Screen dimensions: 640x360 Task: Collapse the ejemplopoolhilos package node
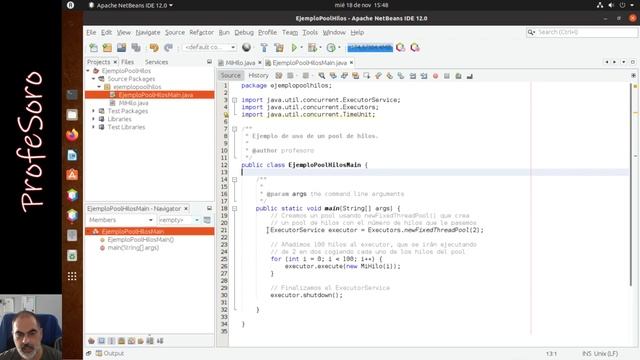pos(99,87)
